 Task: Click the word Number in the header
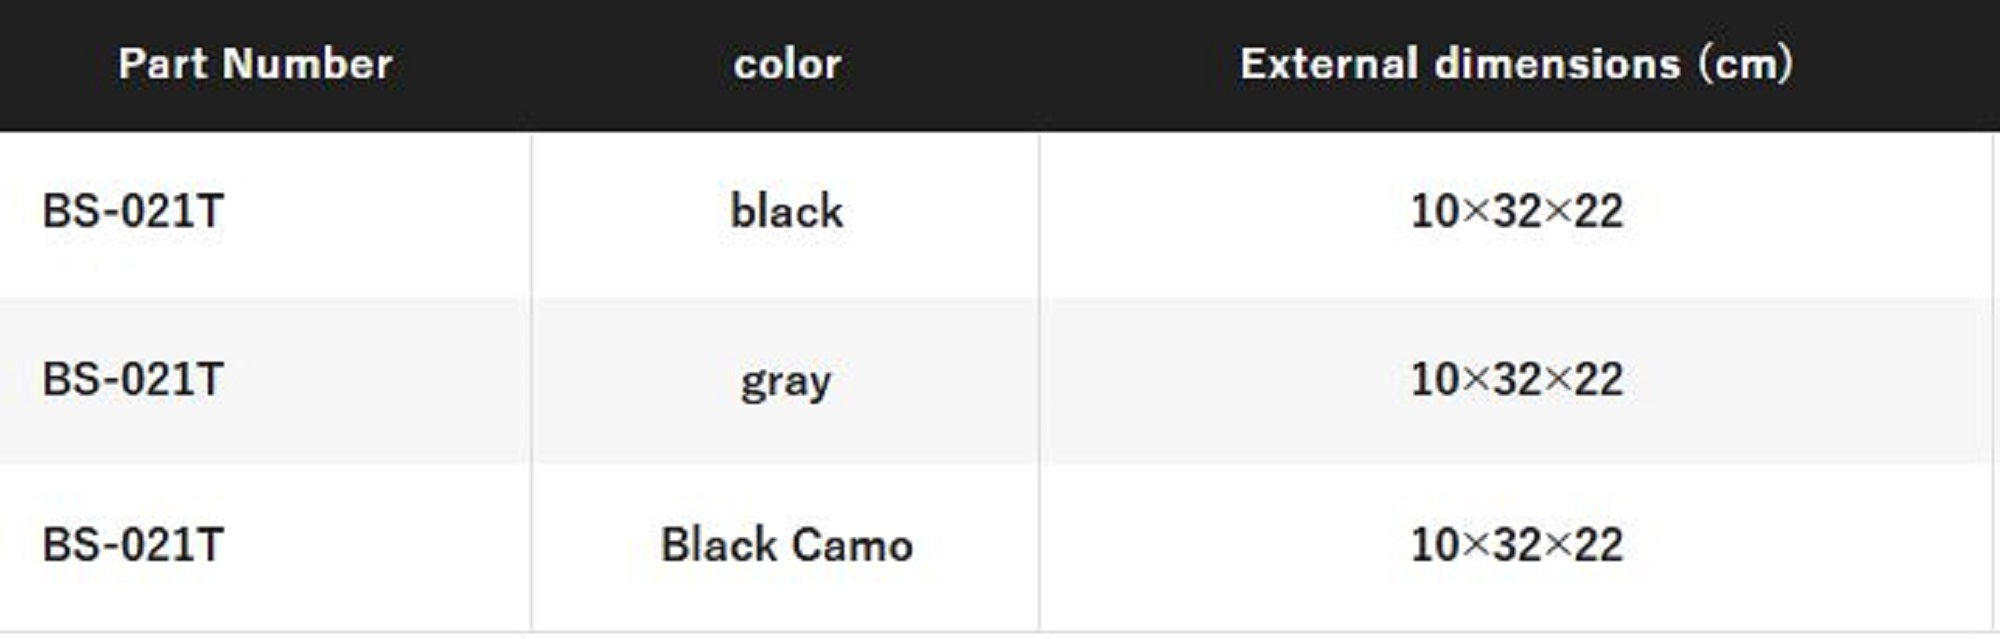307,64
